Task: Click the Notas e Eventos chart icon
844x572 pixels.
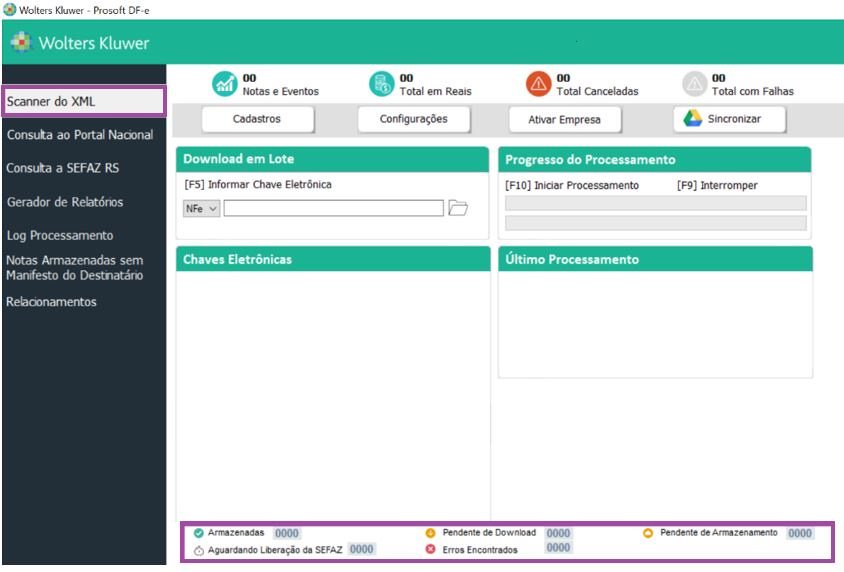Action: [x=224, y=84]
